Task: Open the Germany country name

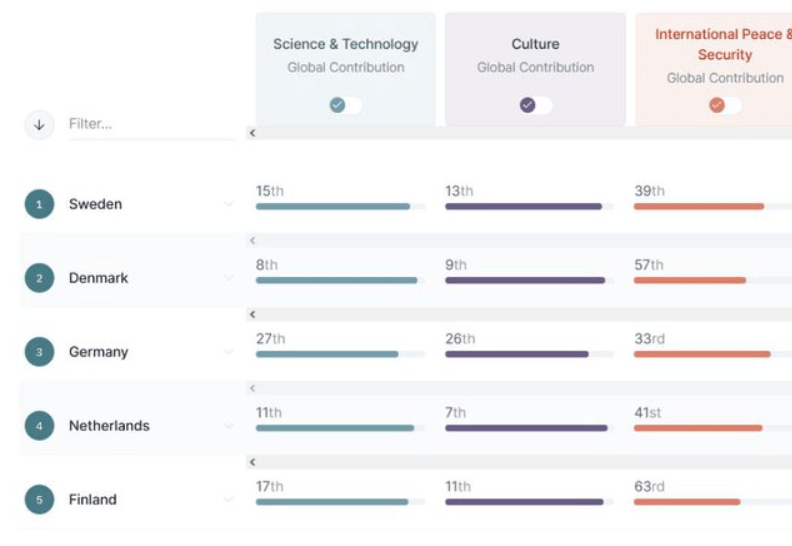Action: pyautogui.click(x=98, y=352)
